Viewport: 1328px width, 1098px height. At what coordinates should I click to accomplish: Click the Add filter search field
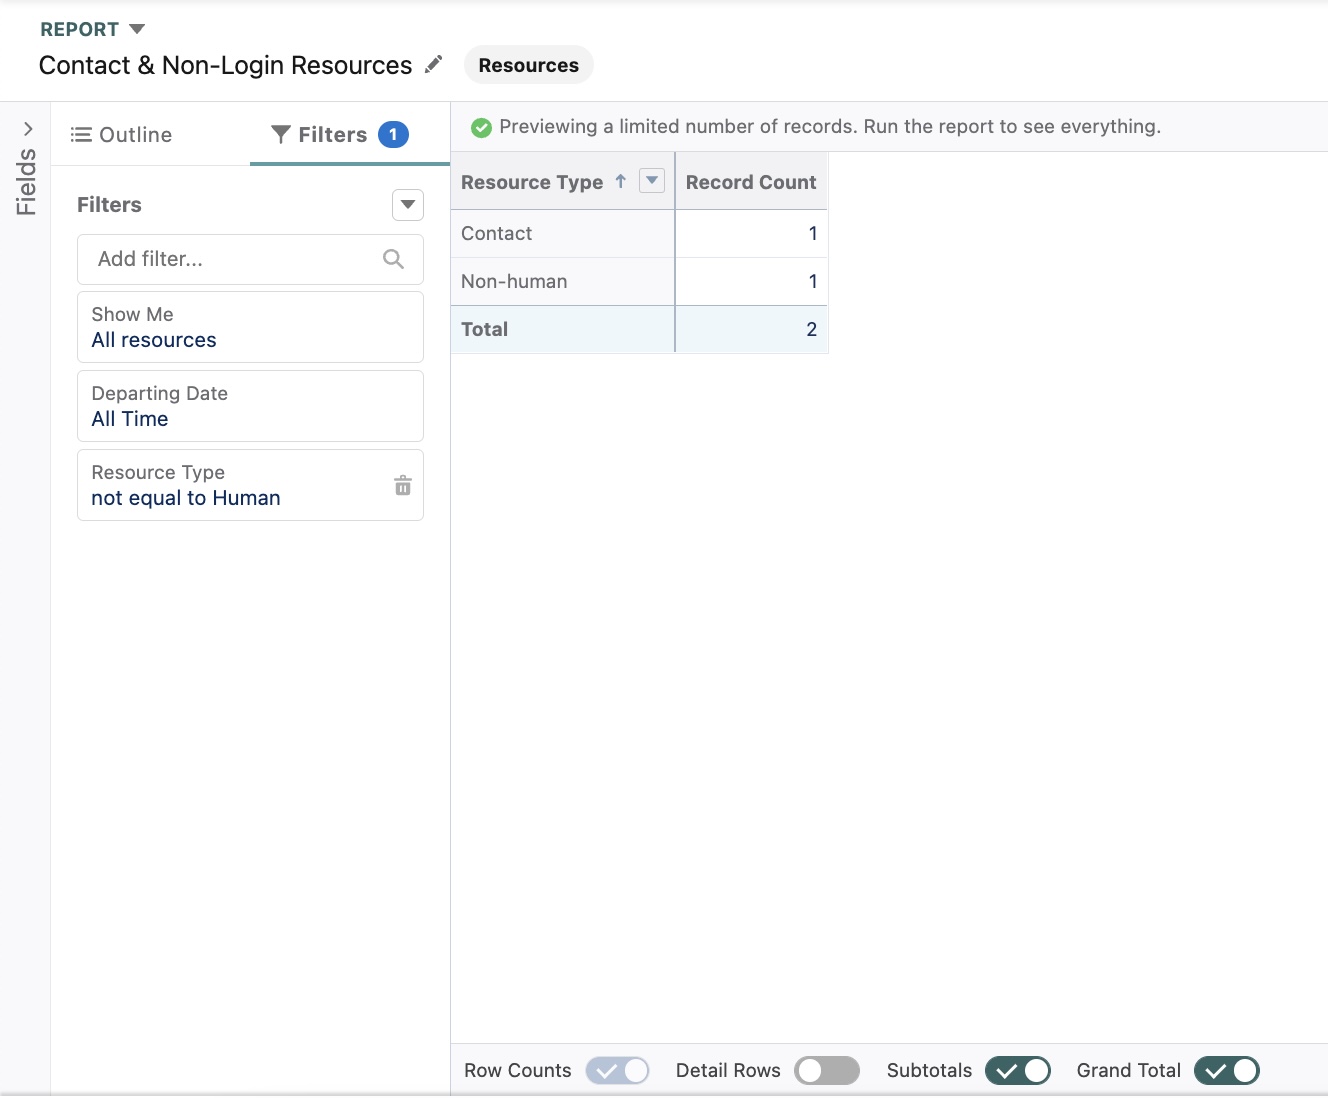point(250,259)
